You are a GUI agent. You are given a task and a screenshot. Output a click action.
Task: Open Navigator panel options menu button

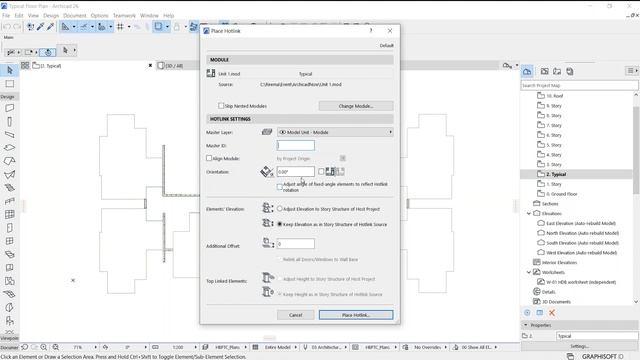(x=632, y=71)
